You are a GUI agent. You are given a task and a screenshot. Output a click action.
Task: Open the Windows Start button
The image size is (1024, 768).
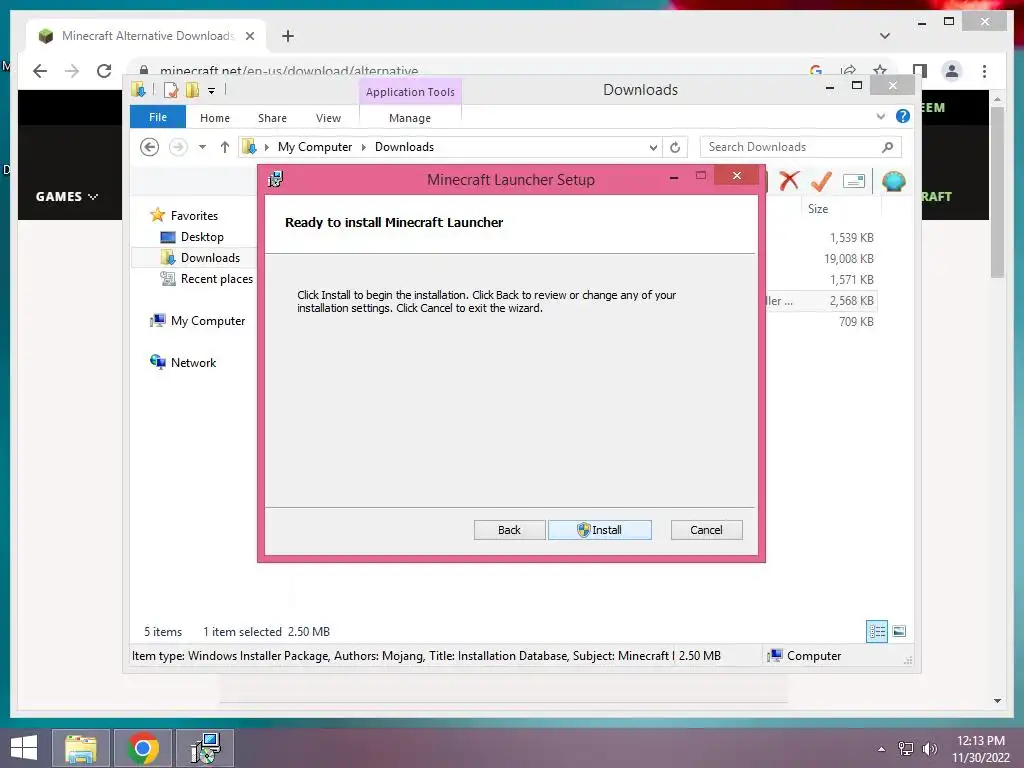point(24,748)
